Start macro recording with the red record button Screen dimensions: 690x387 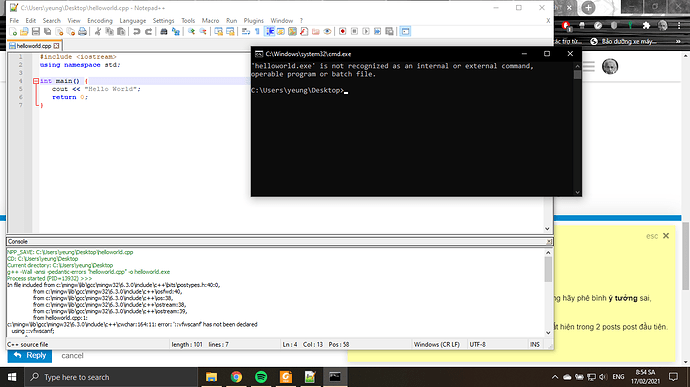click(342, 32)
